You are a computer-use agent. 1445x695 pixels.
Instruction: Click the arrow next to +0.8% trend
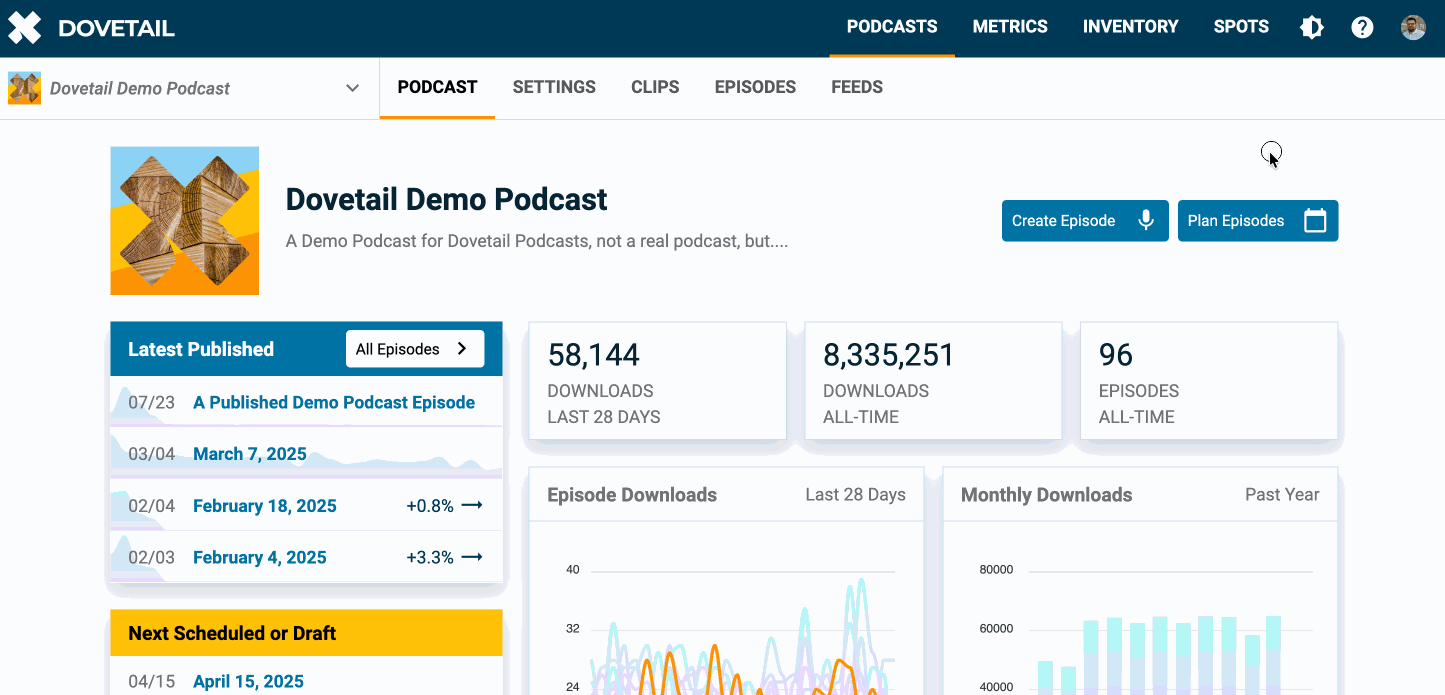[472, 506]
